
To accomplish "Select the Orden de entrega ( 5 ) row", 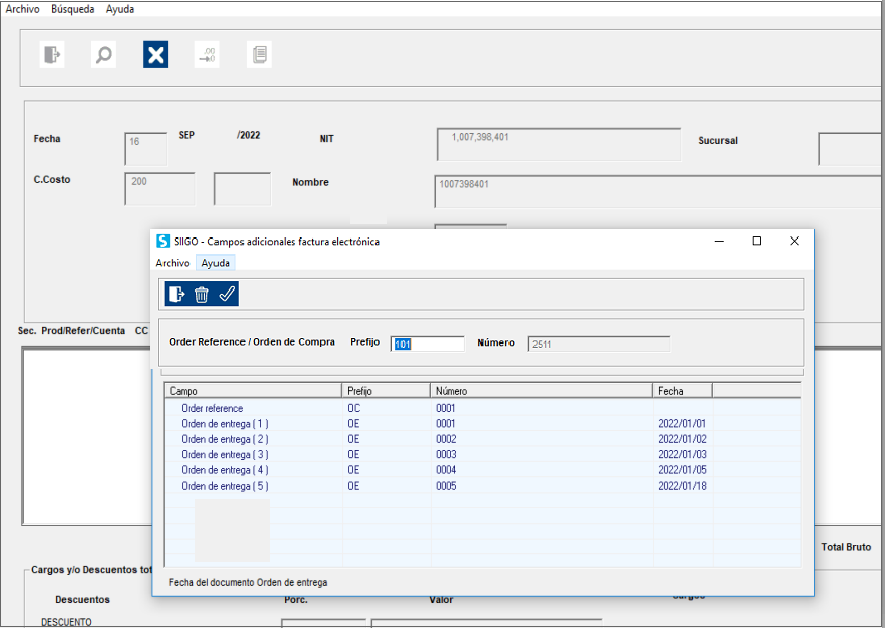I will 224,486.
